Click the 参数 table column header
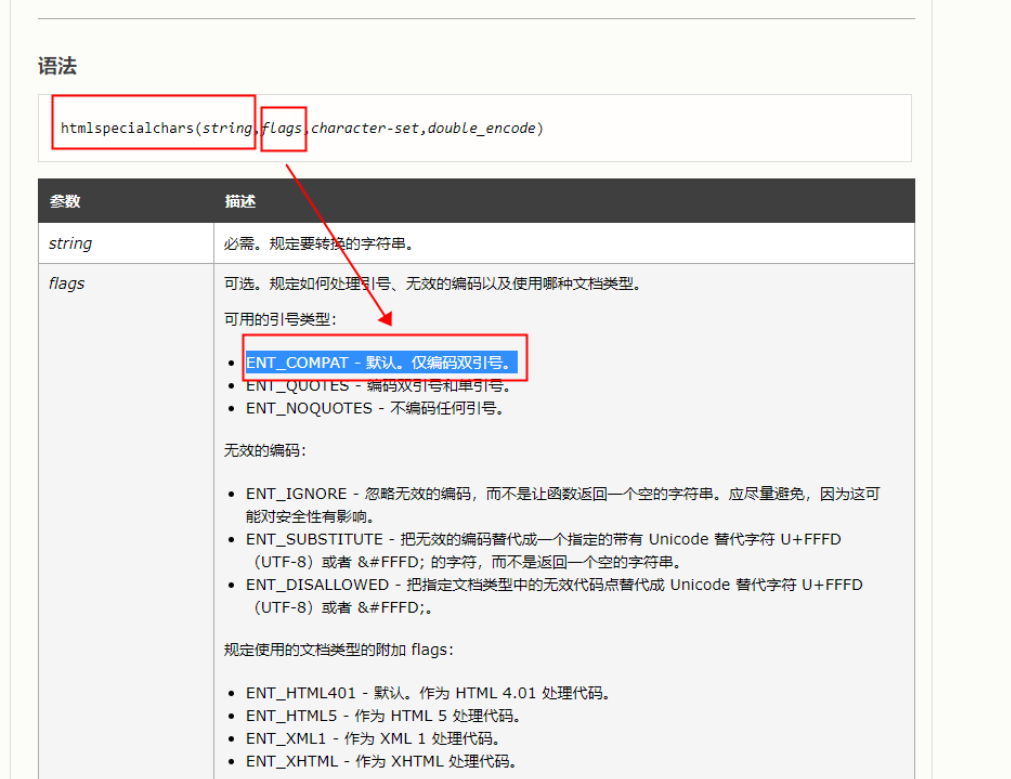This screenshot has width=1011, height=779. [x=65, y=201]
